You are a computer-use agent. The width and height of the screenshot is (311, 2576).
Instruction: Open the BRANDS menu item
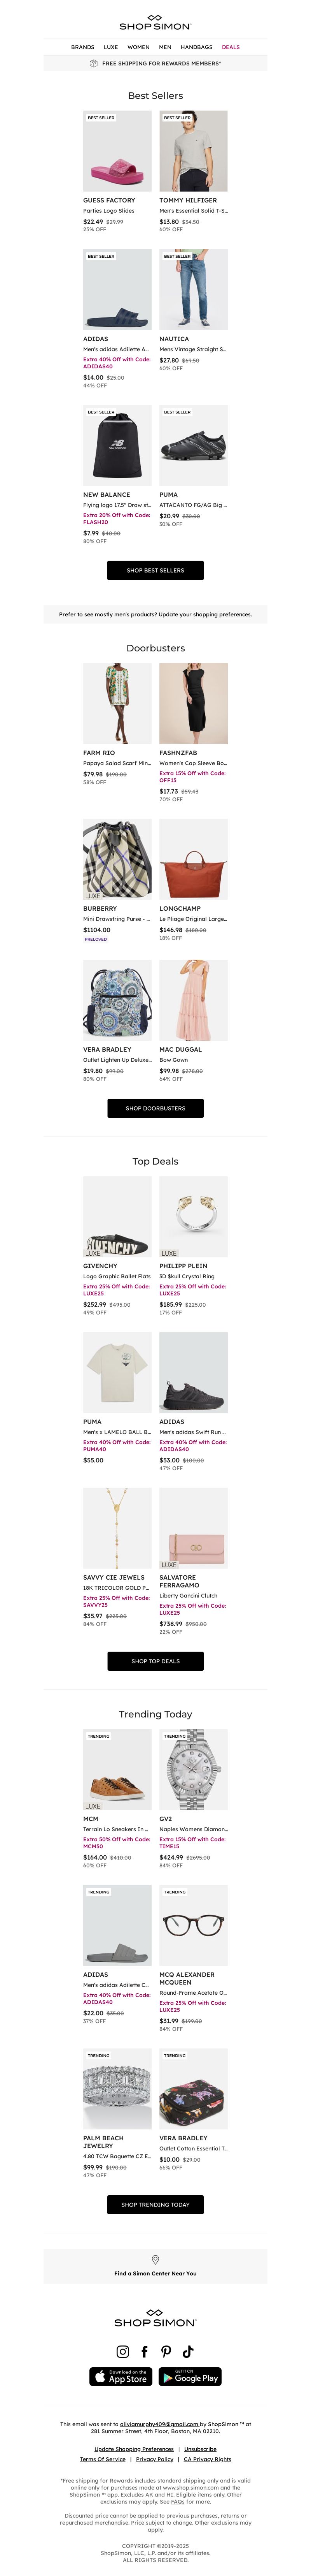(83, 47)
